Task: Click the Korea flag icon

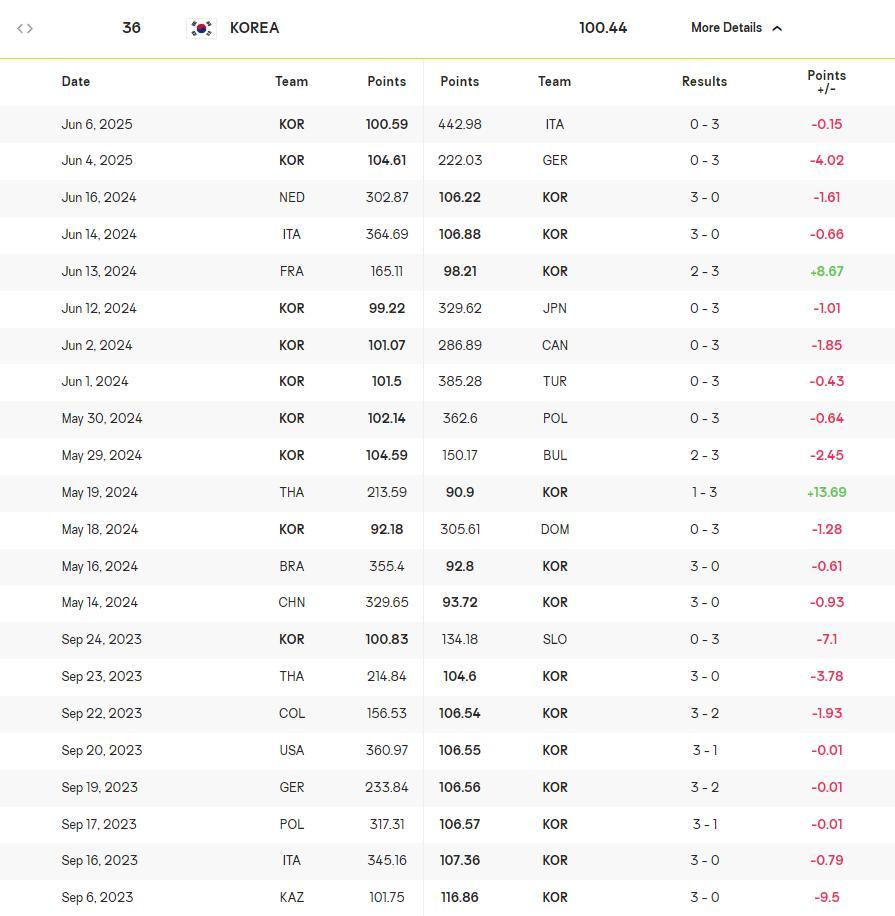Action: click(202, 28)
